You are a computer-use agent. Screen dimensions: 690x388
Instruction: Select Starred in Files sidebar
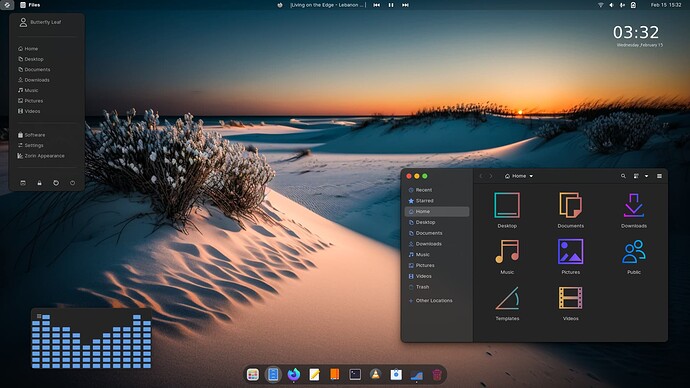pyautogui.click(x=437, y=201)
